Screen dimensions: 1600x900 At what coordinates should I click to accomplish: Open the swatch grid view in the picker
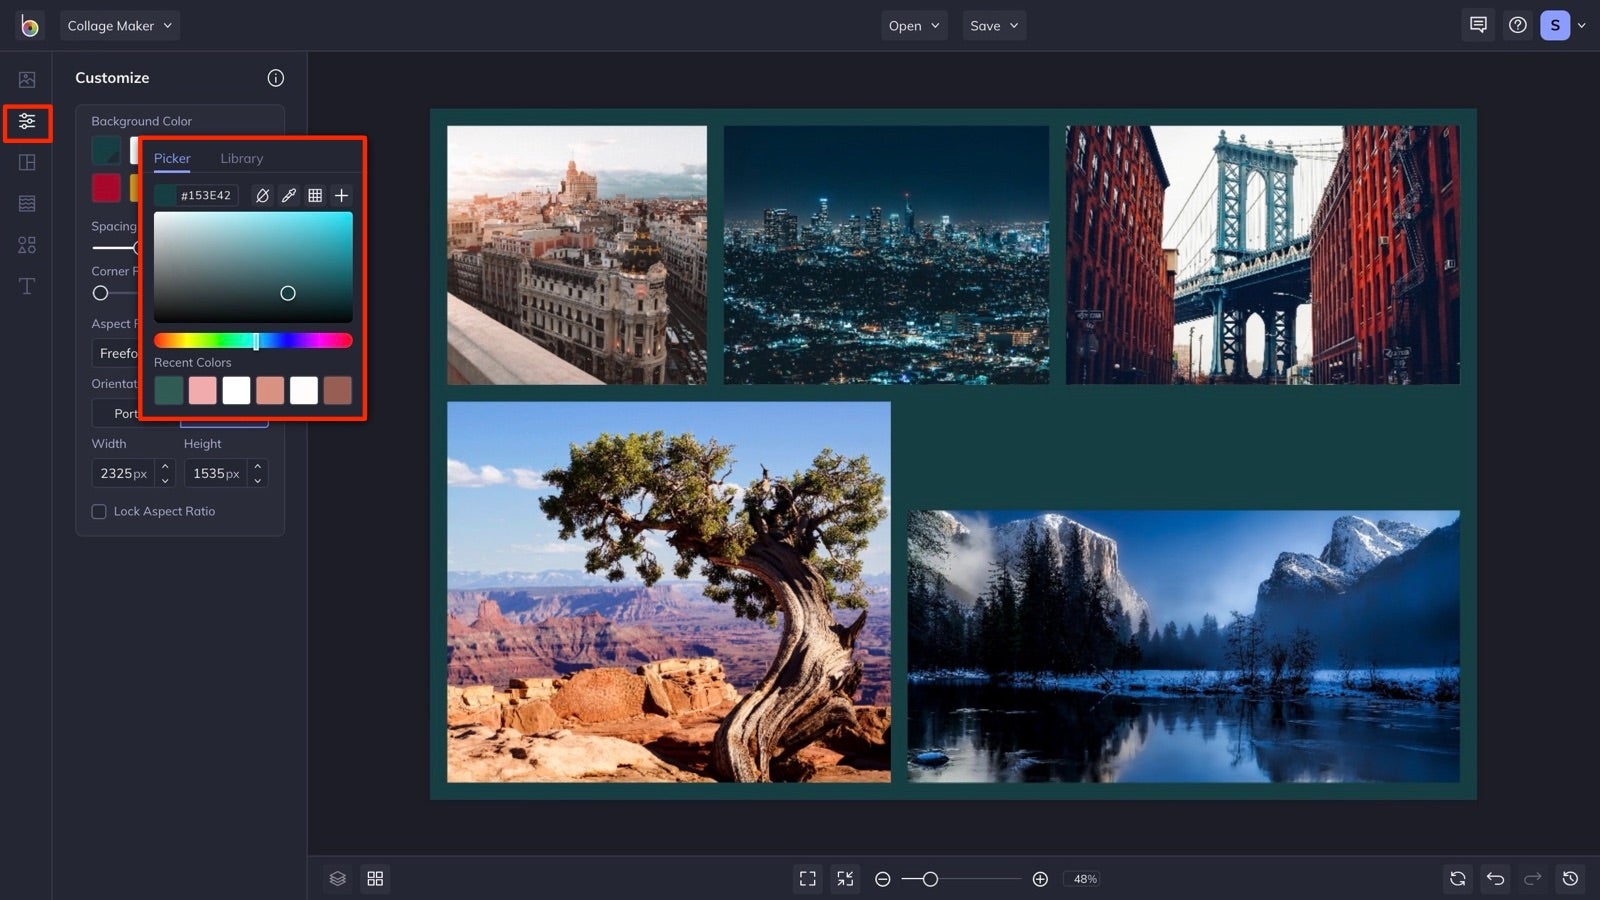coord(315,195)
